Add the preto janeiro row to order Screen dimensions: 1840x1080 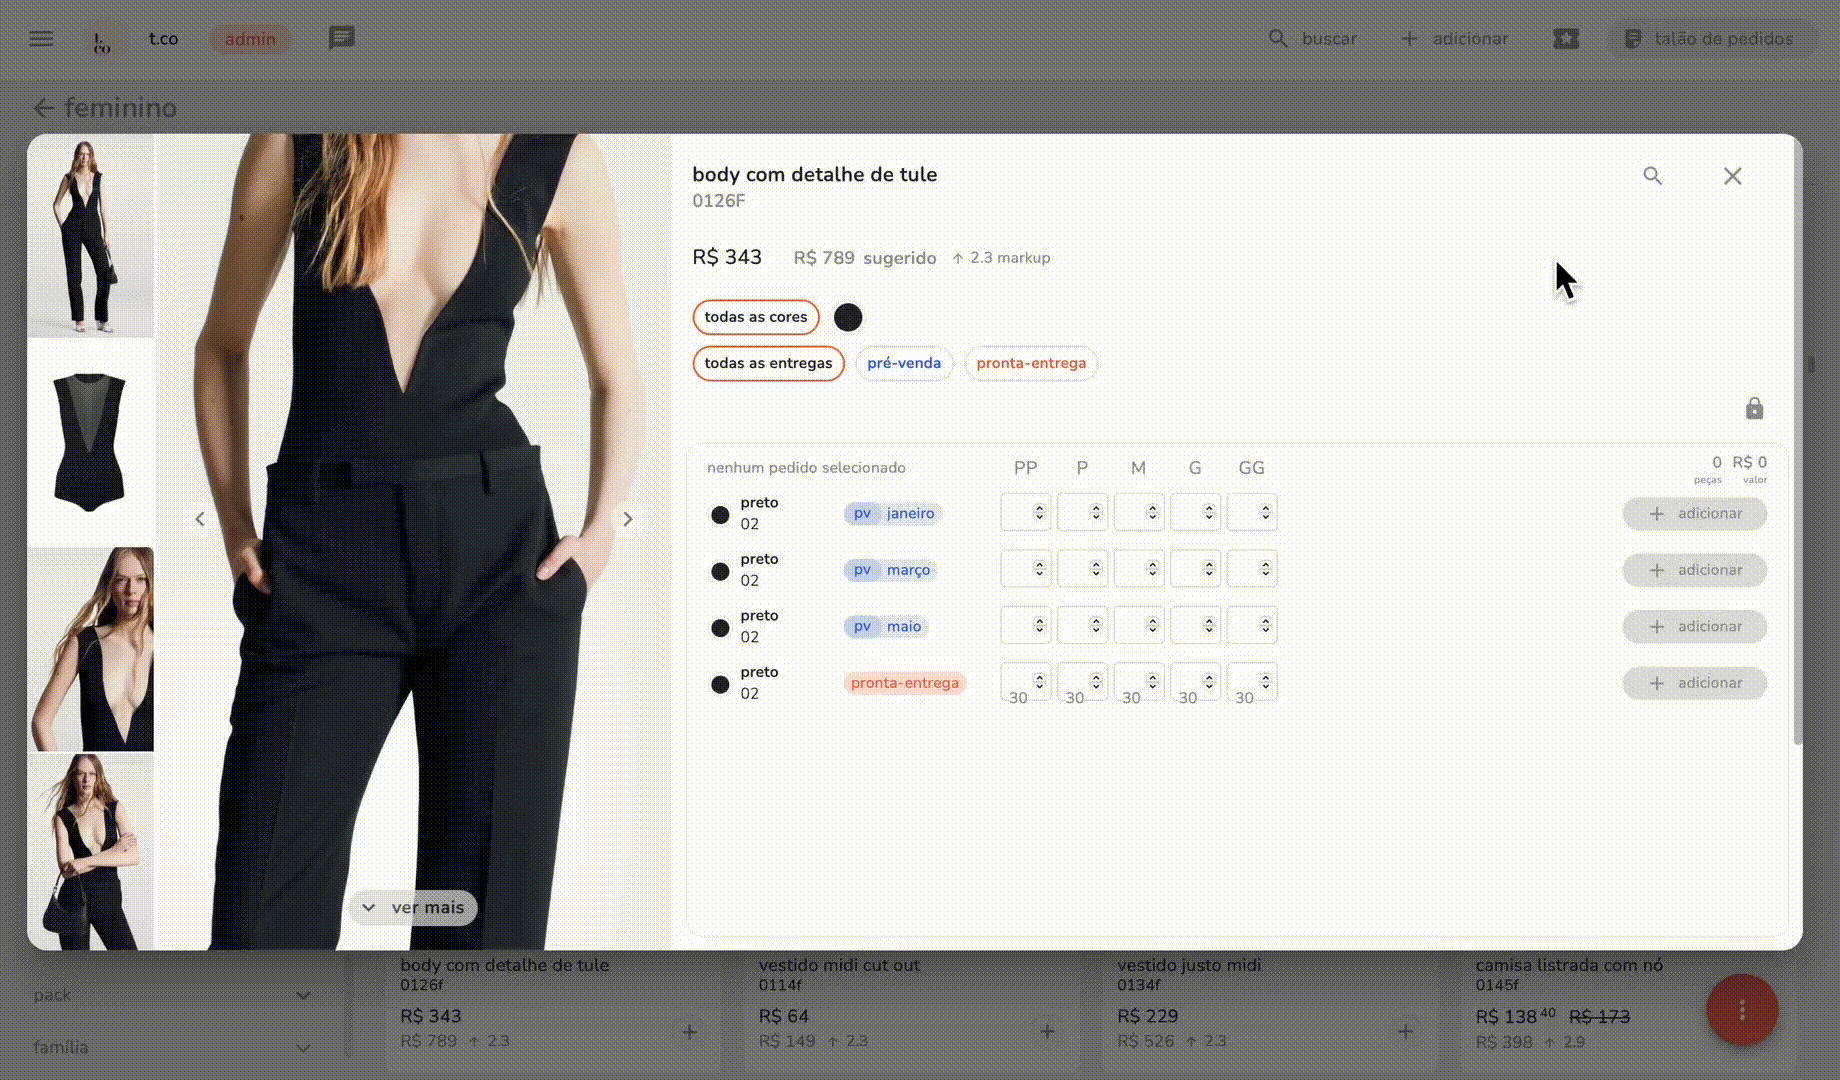[x=1693, y=514]
